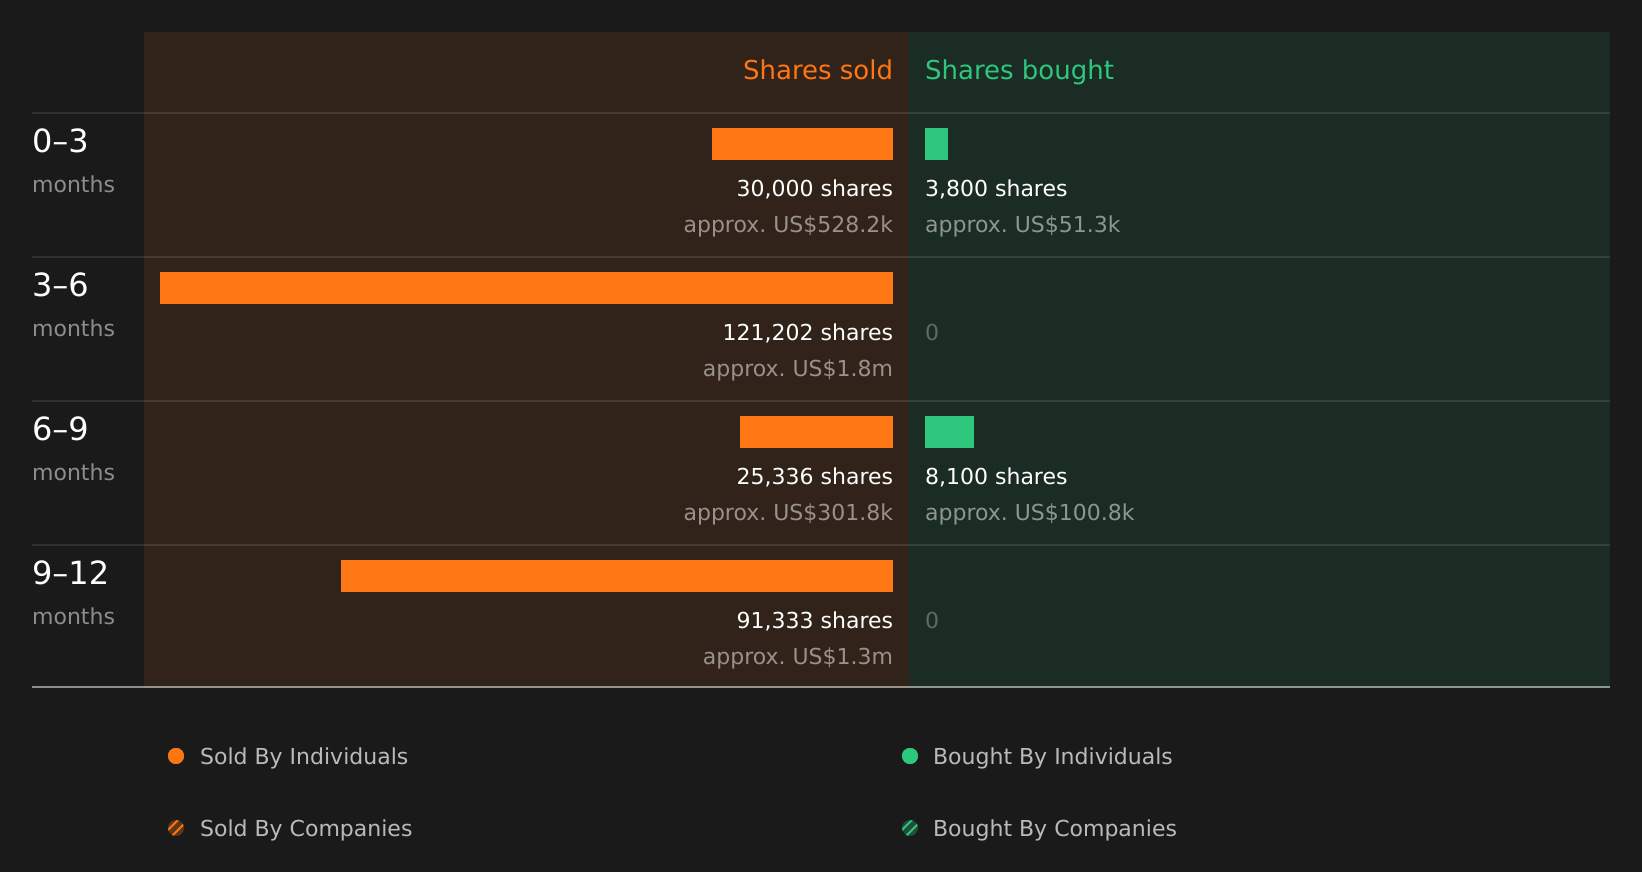Click the 3–6 months orange sold bar
1642x872 pixels.
[x=526, y=288]
